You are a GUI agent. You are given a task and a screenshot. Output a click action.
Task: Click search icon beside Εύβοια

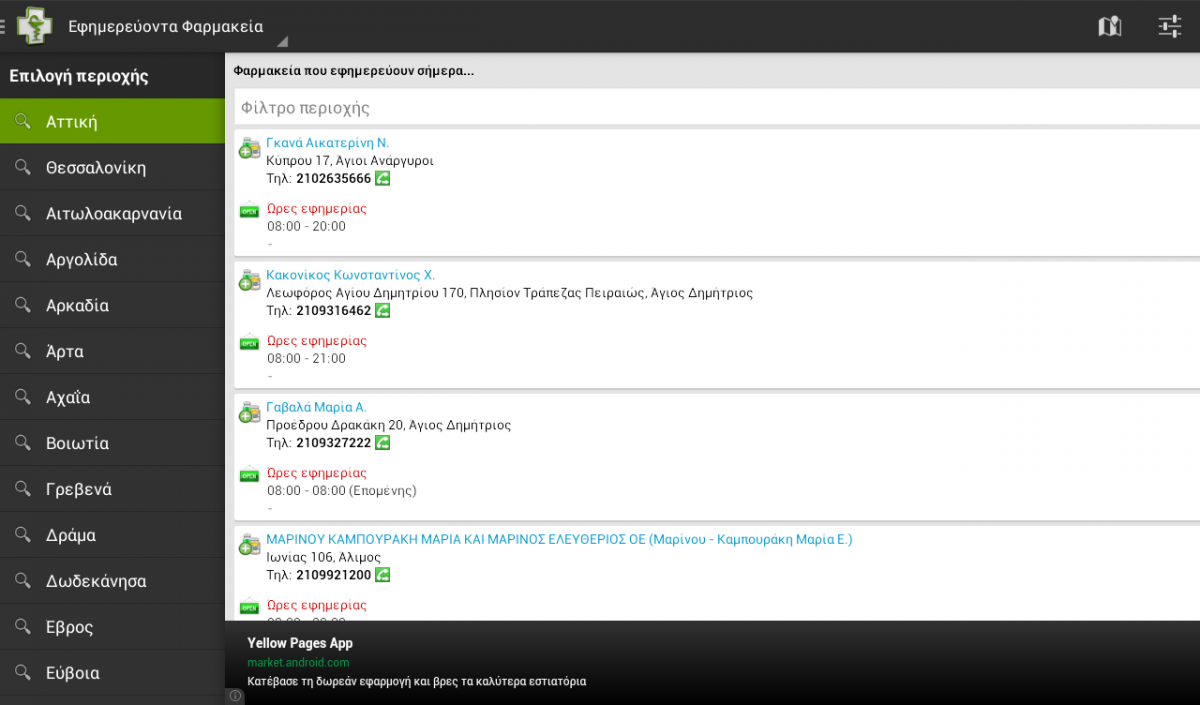(x=23, y=673)
